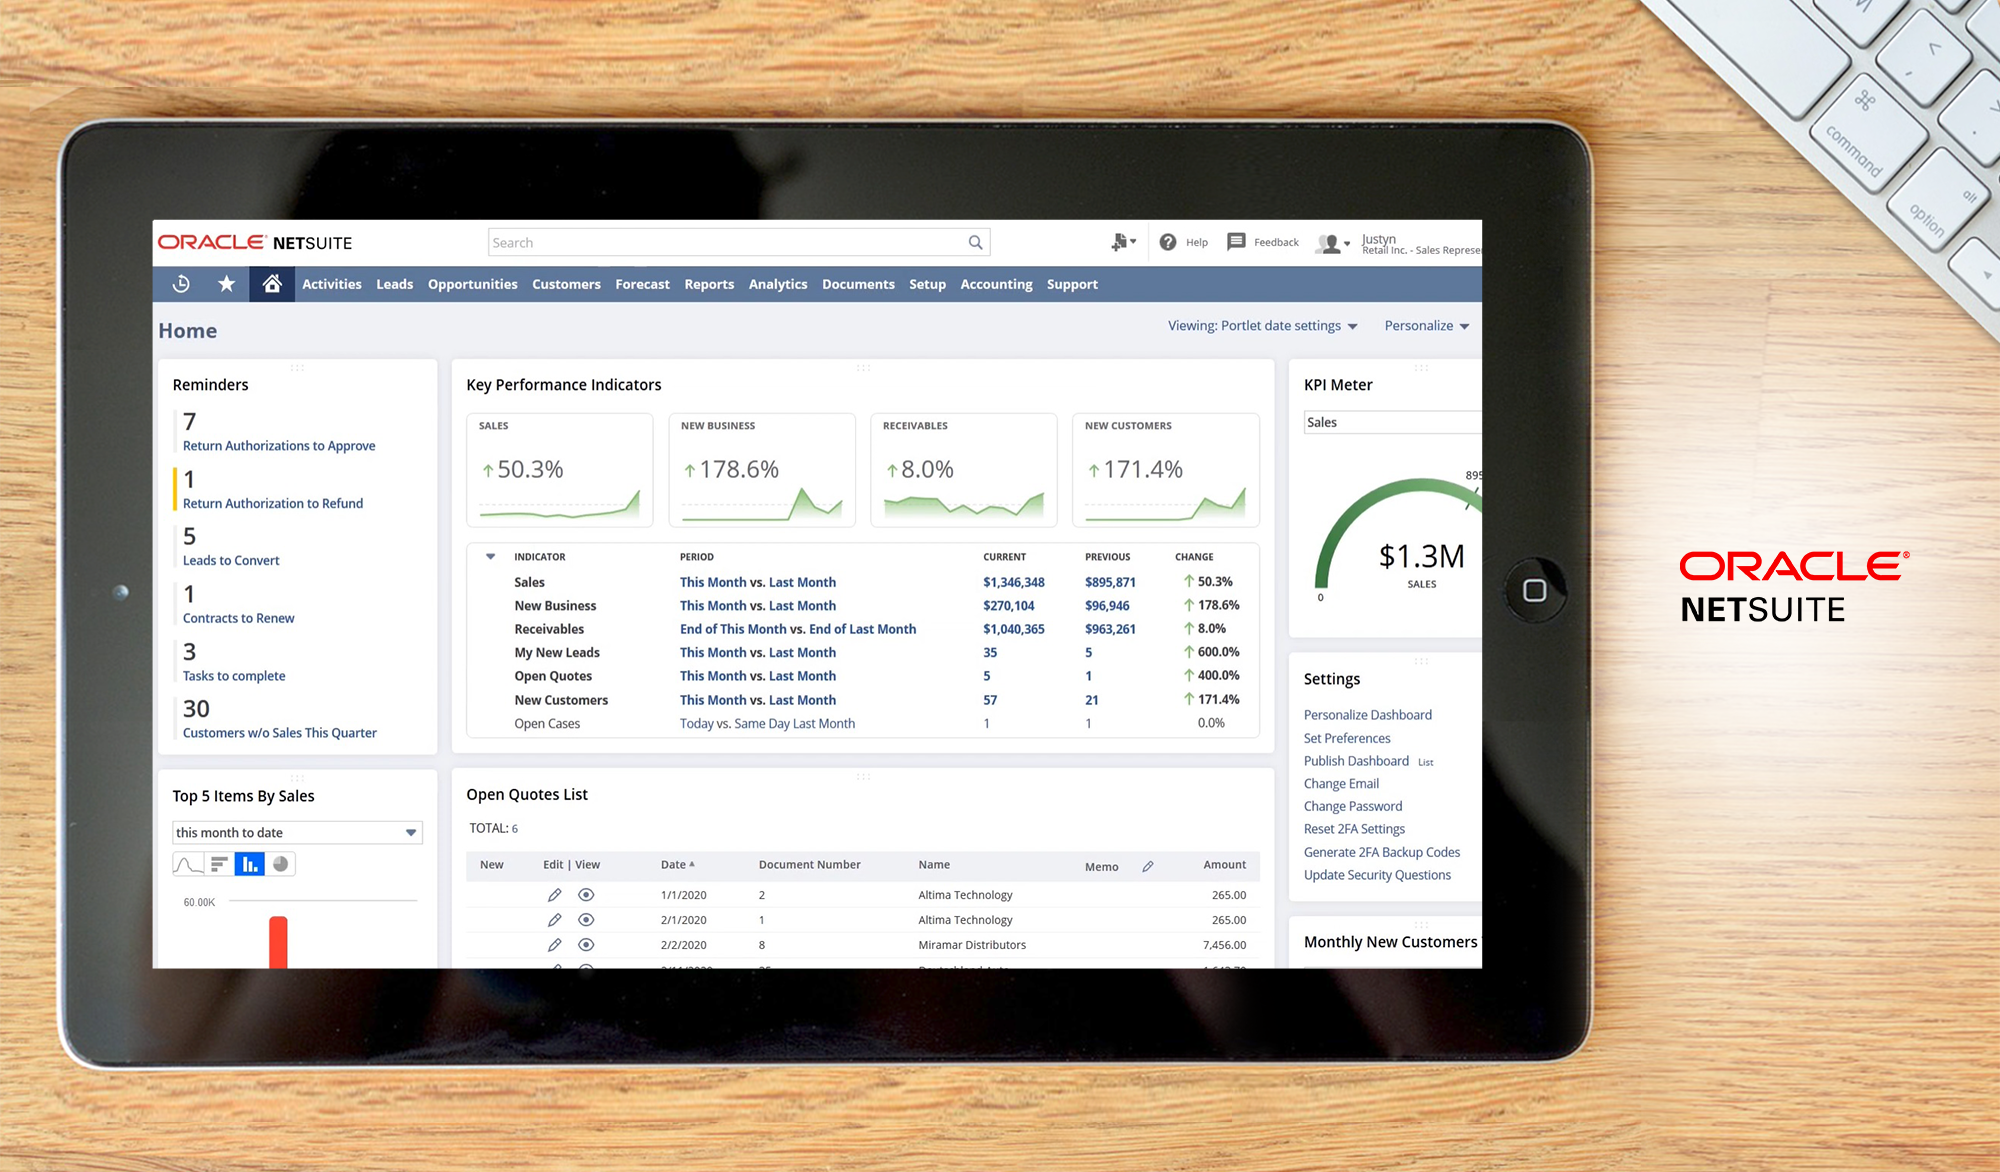Open Feedback via the speech bubble icon
Viewport: 2000px width, 1172px height.
1235,242
